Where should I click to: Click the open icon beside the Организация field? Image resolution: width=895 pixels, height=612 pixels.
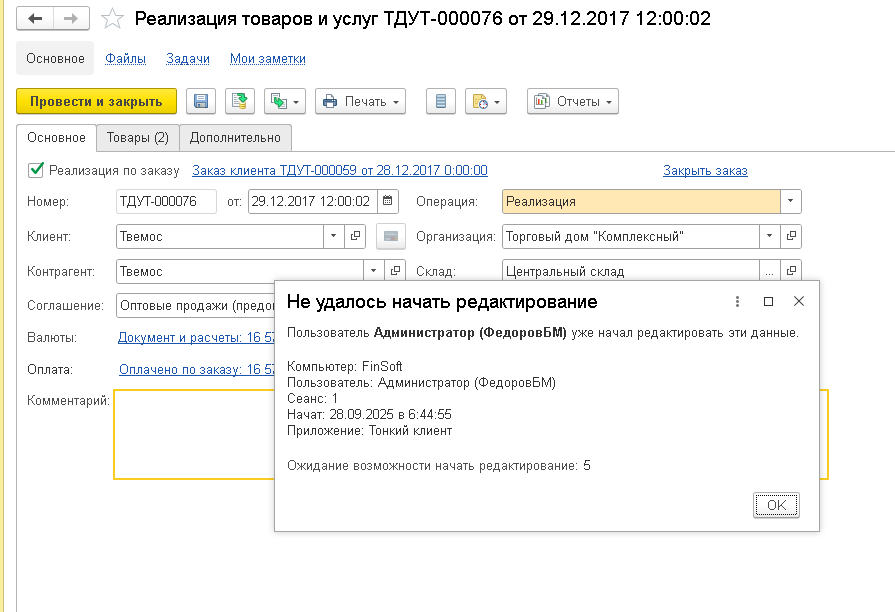click(x=791, y=237)
